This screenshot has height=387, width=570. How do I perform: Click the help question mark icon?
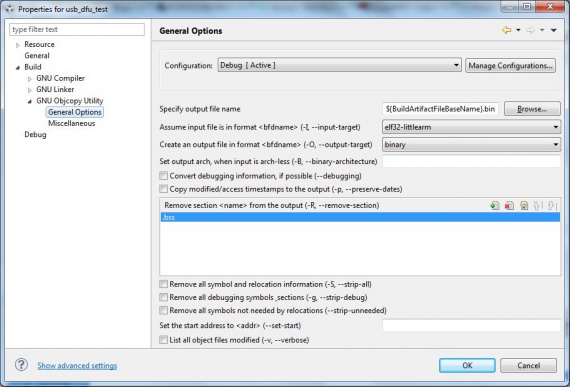click(21, 365)
